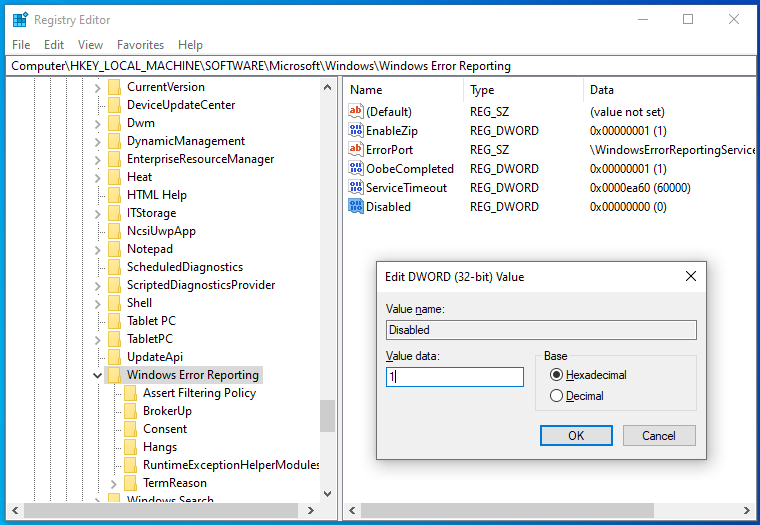The width and height of the screenshot is (760, 525).
Task: Click the DWORD icon beside OobeCompleted
Action: click(355, 168)
